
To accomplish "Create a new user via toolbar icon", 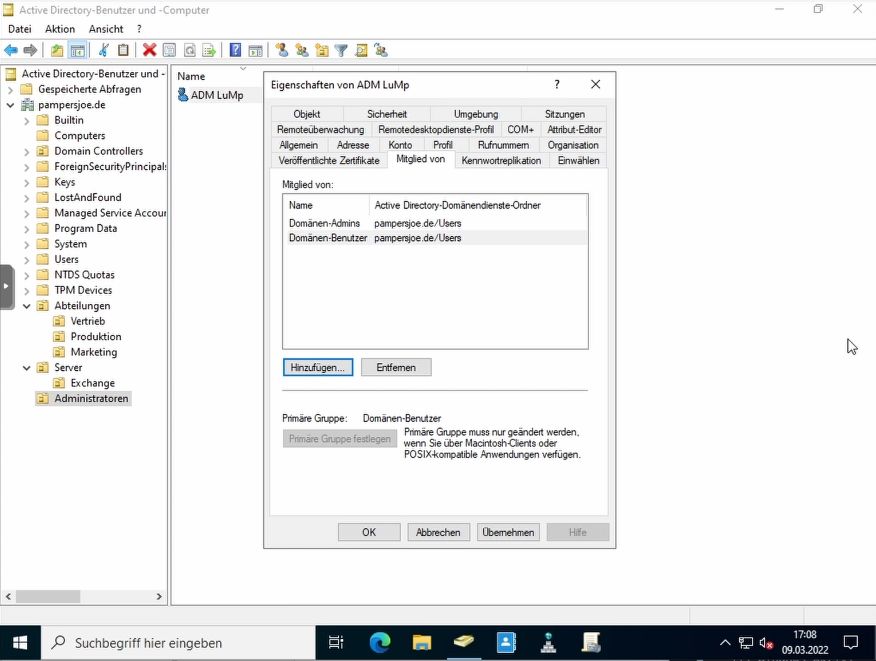I will (x=282, y=50).
